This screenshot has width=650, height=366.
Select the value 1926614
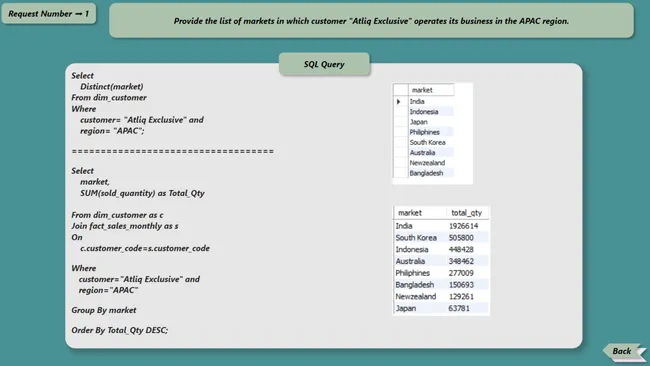click(x=463, y=226)
